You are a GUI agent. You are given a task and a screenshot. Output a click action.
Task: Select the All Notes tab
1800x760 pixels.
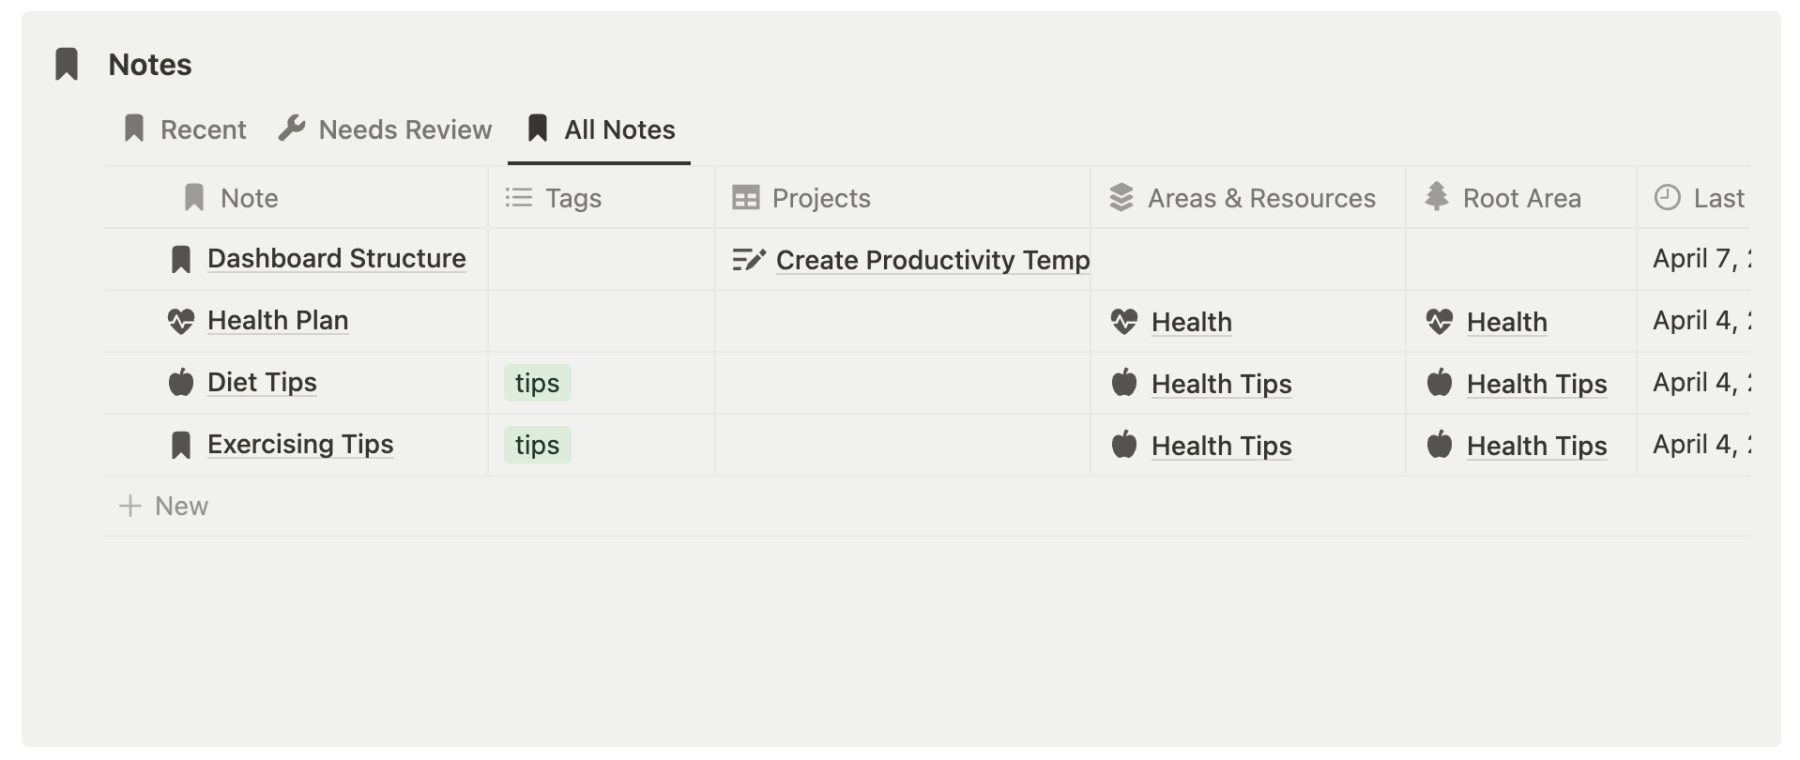pos(601,130)
